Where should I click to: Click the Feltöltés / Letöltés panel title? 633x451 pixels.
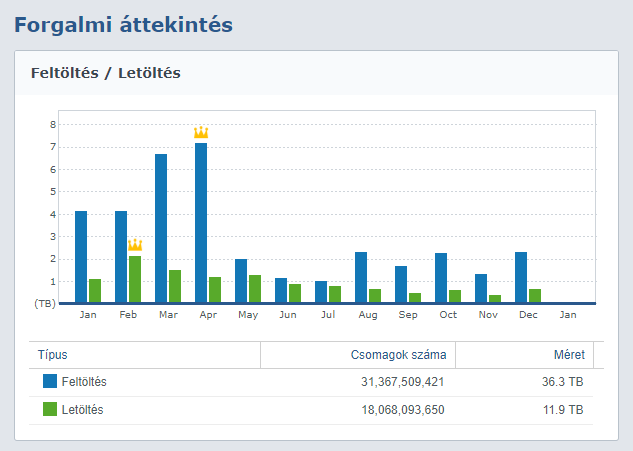pyautogui.click(x=106, y=73)
